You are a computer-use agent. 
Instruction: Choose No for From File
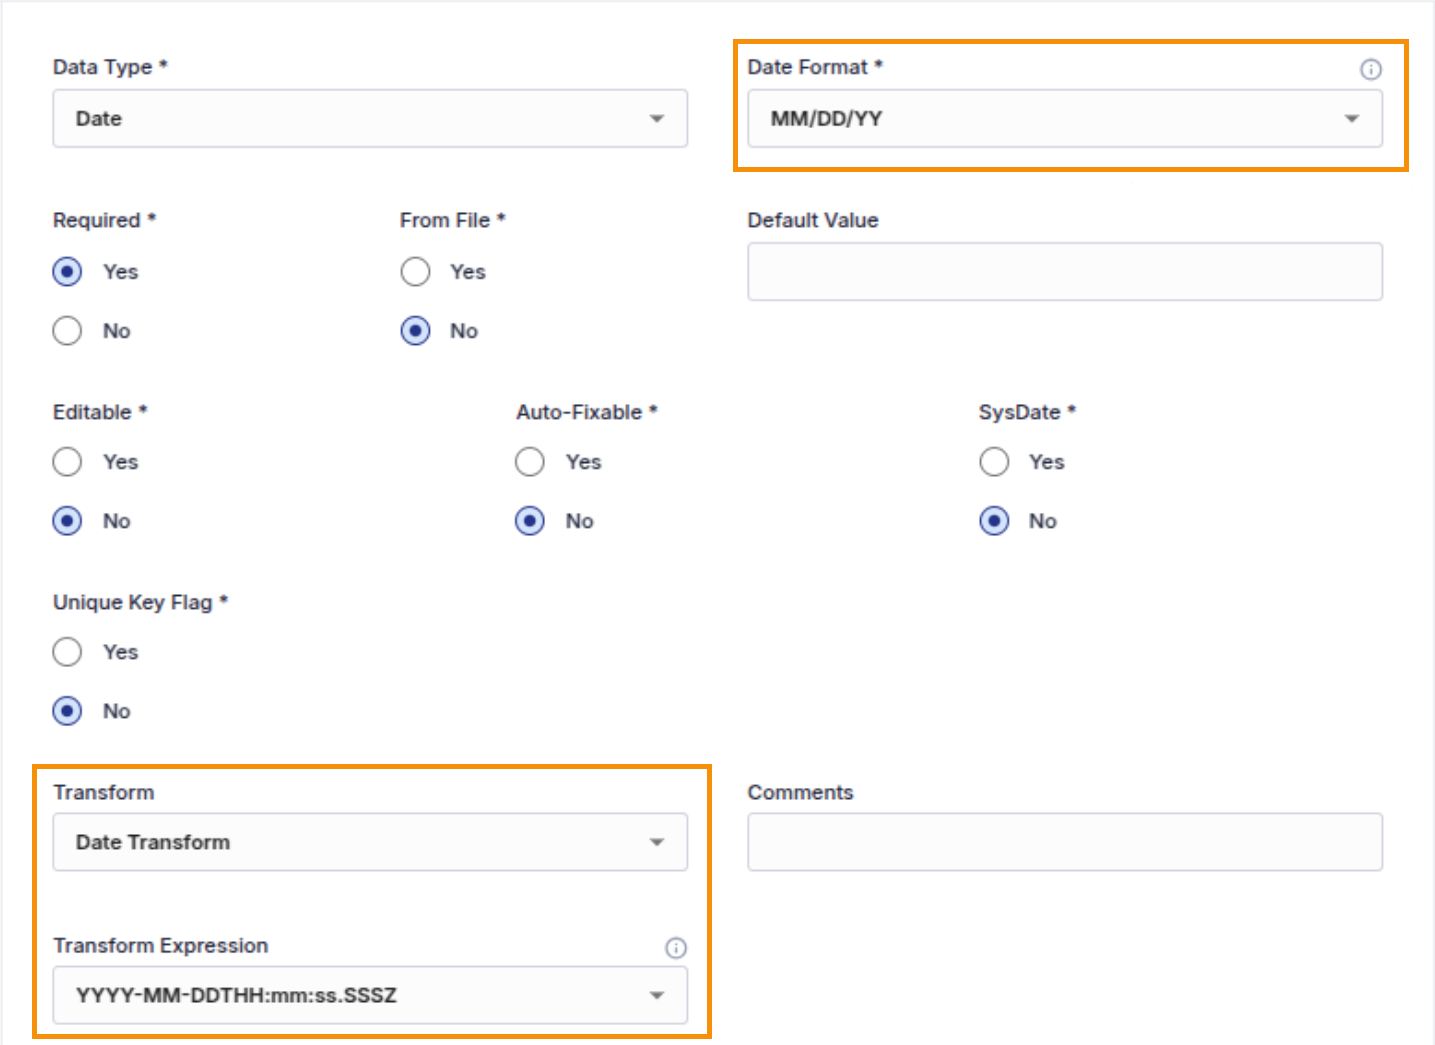click(415, 331)
